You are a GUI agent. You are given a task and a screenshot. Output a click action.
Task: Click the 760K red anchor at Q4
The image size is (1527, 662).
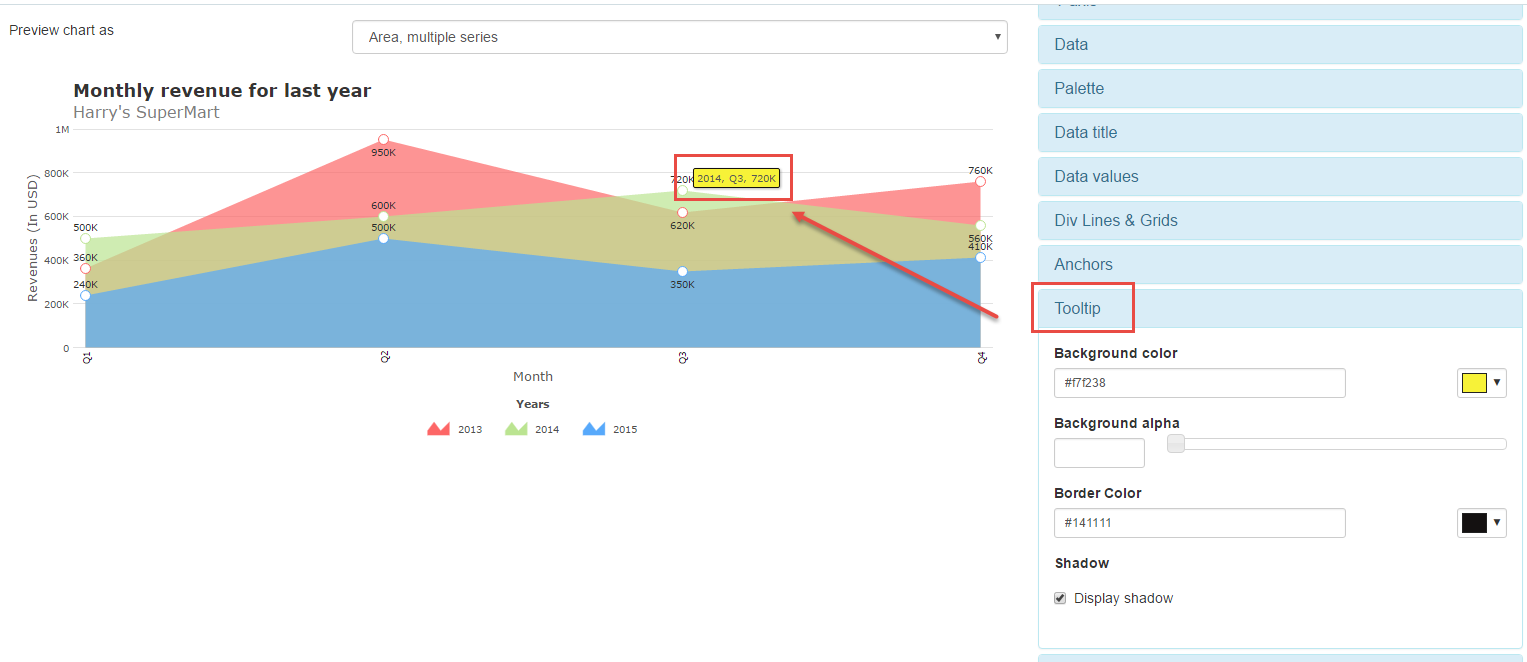pos(980,181)
